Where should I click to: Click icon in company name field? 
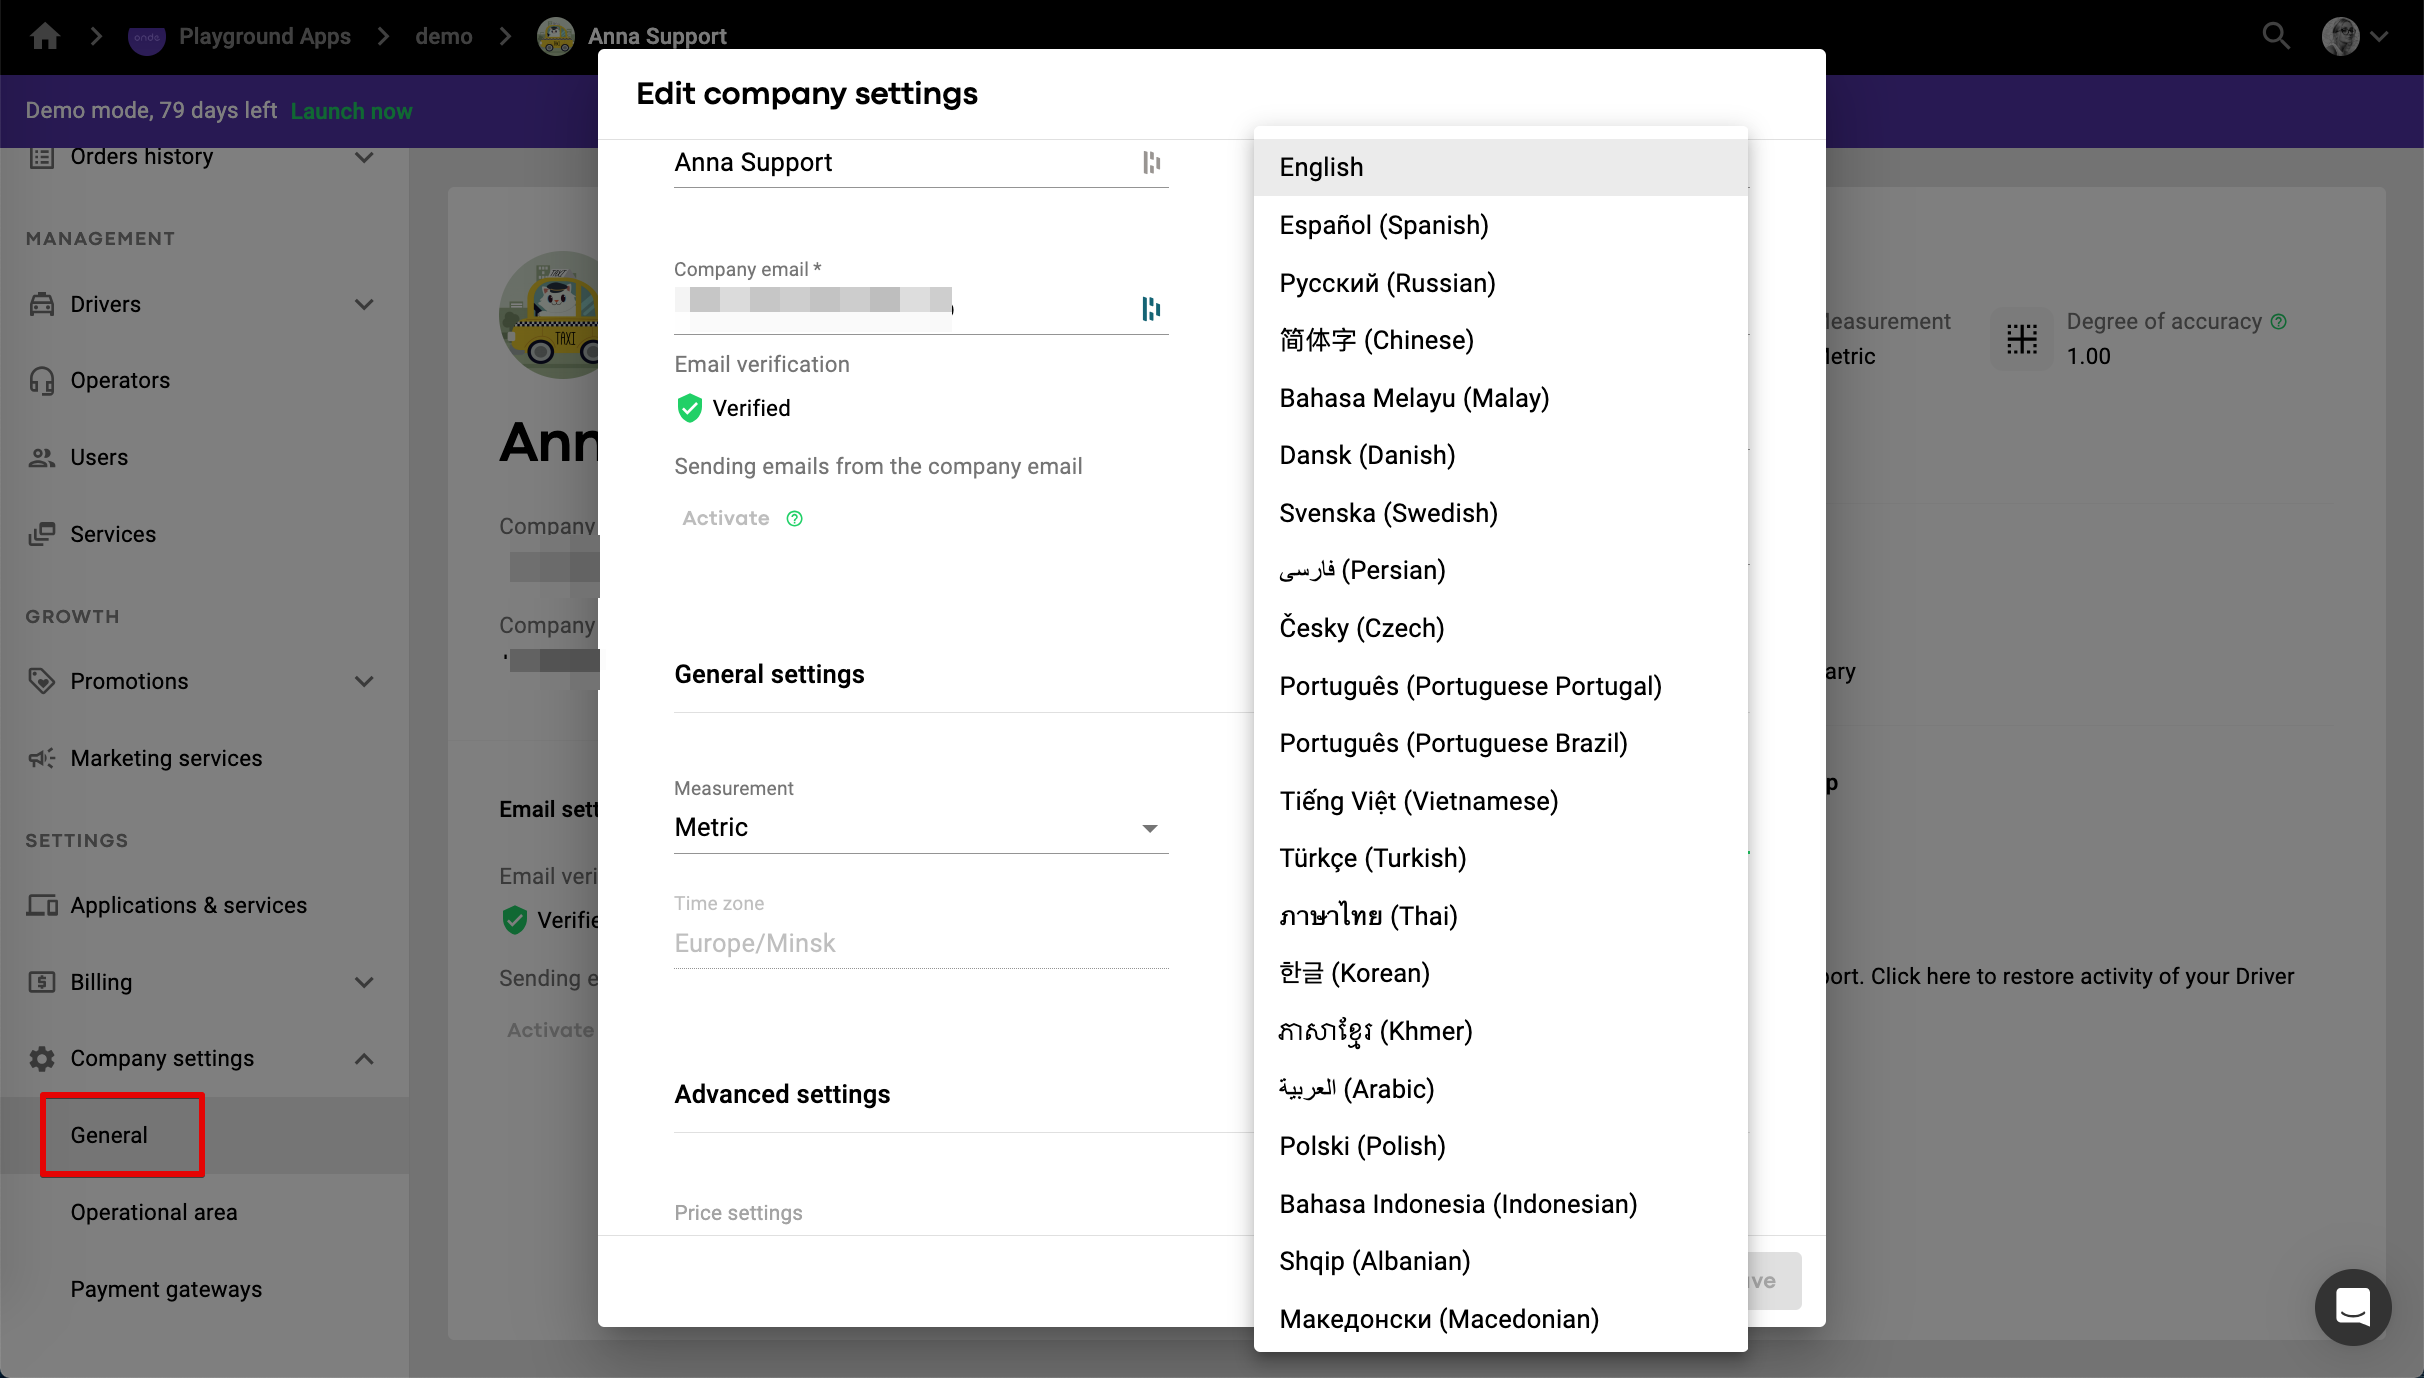coord(1151,162)
